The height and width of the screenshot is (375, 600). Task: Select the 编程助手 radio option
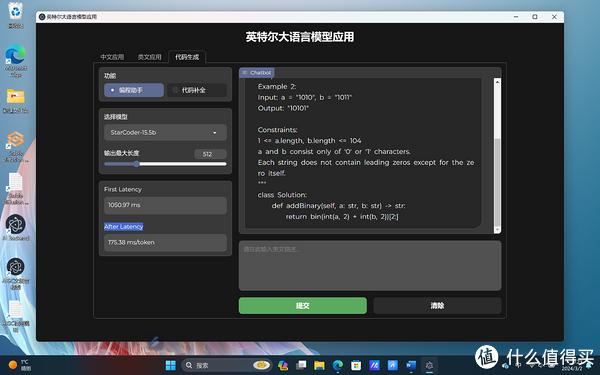[134, 90]
